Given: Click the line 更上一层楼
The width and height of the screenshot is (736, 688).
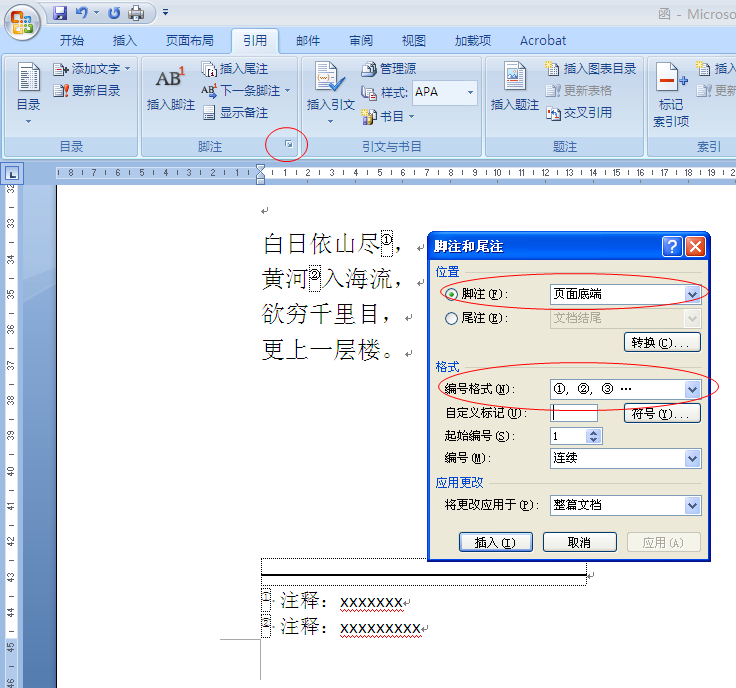Looking at the screenshot, I should click(327, 350).
